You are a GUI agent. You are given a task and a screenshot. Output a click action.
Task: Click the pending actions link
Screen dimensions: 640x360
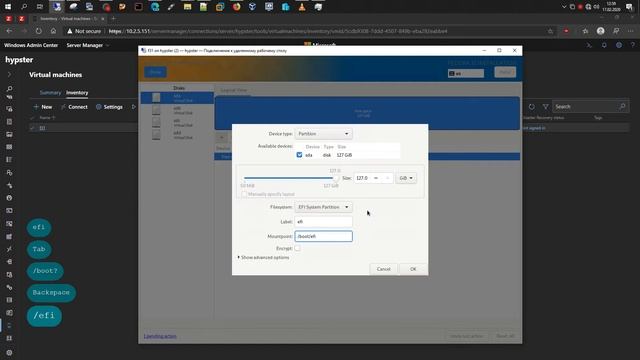[x=160, y=336]
